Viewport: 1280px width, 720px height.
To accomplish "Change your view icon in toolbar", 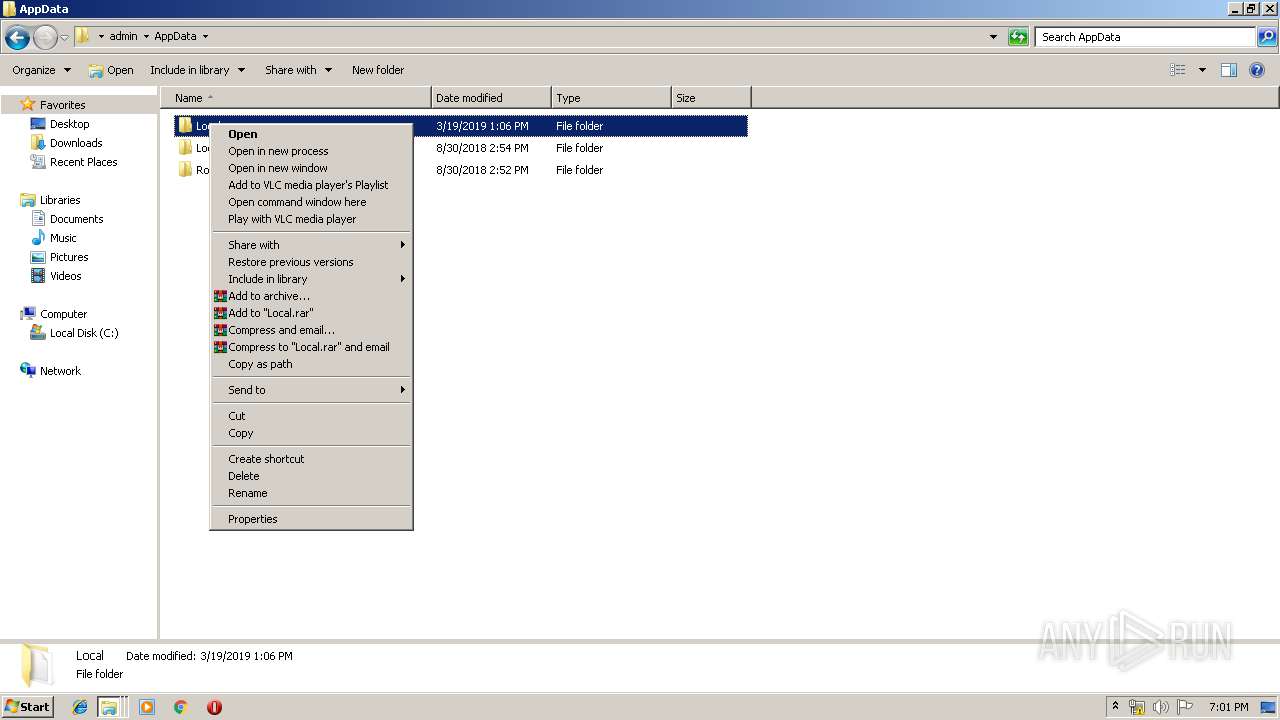I will tap(1178, 70).
